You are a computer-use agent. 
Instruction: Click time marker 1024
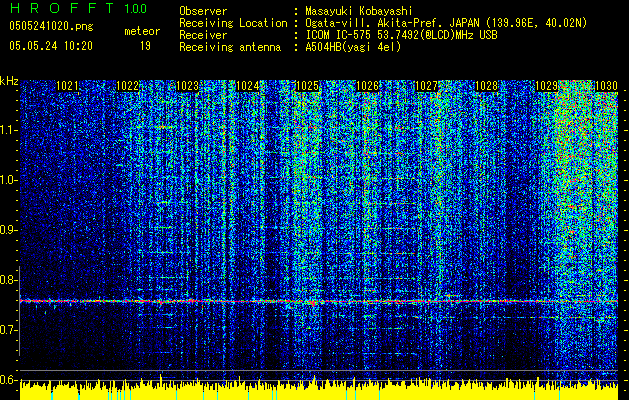click(x=248, y=86)
